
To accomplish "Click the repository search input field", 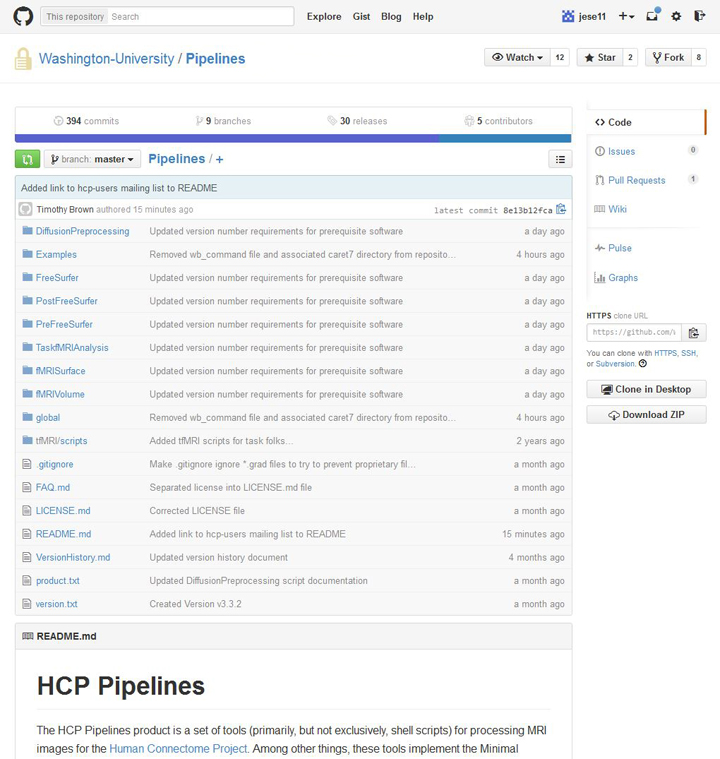I will tap(200, 16).
